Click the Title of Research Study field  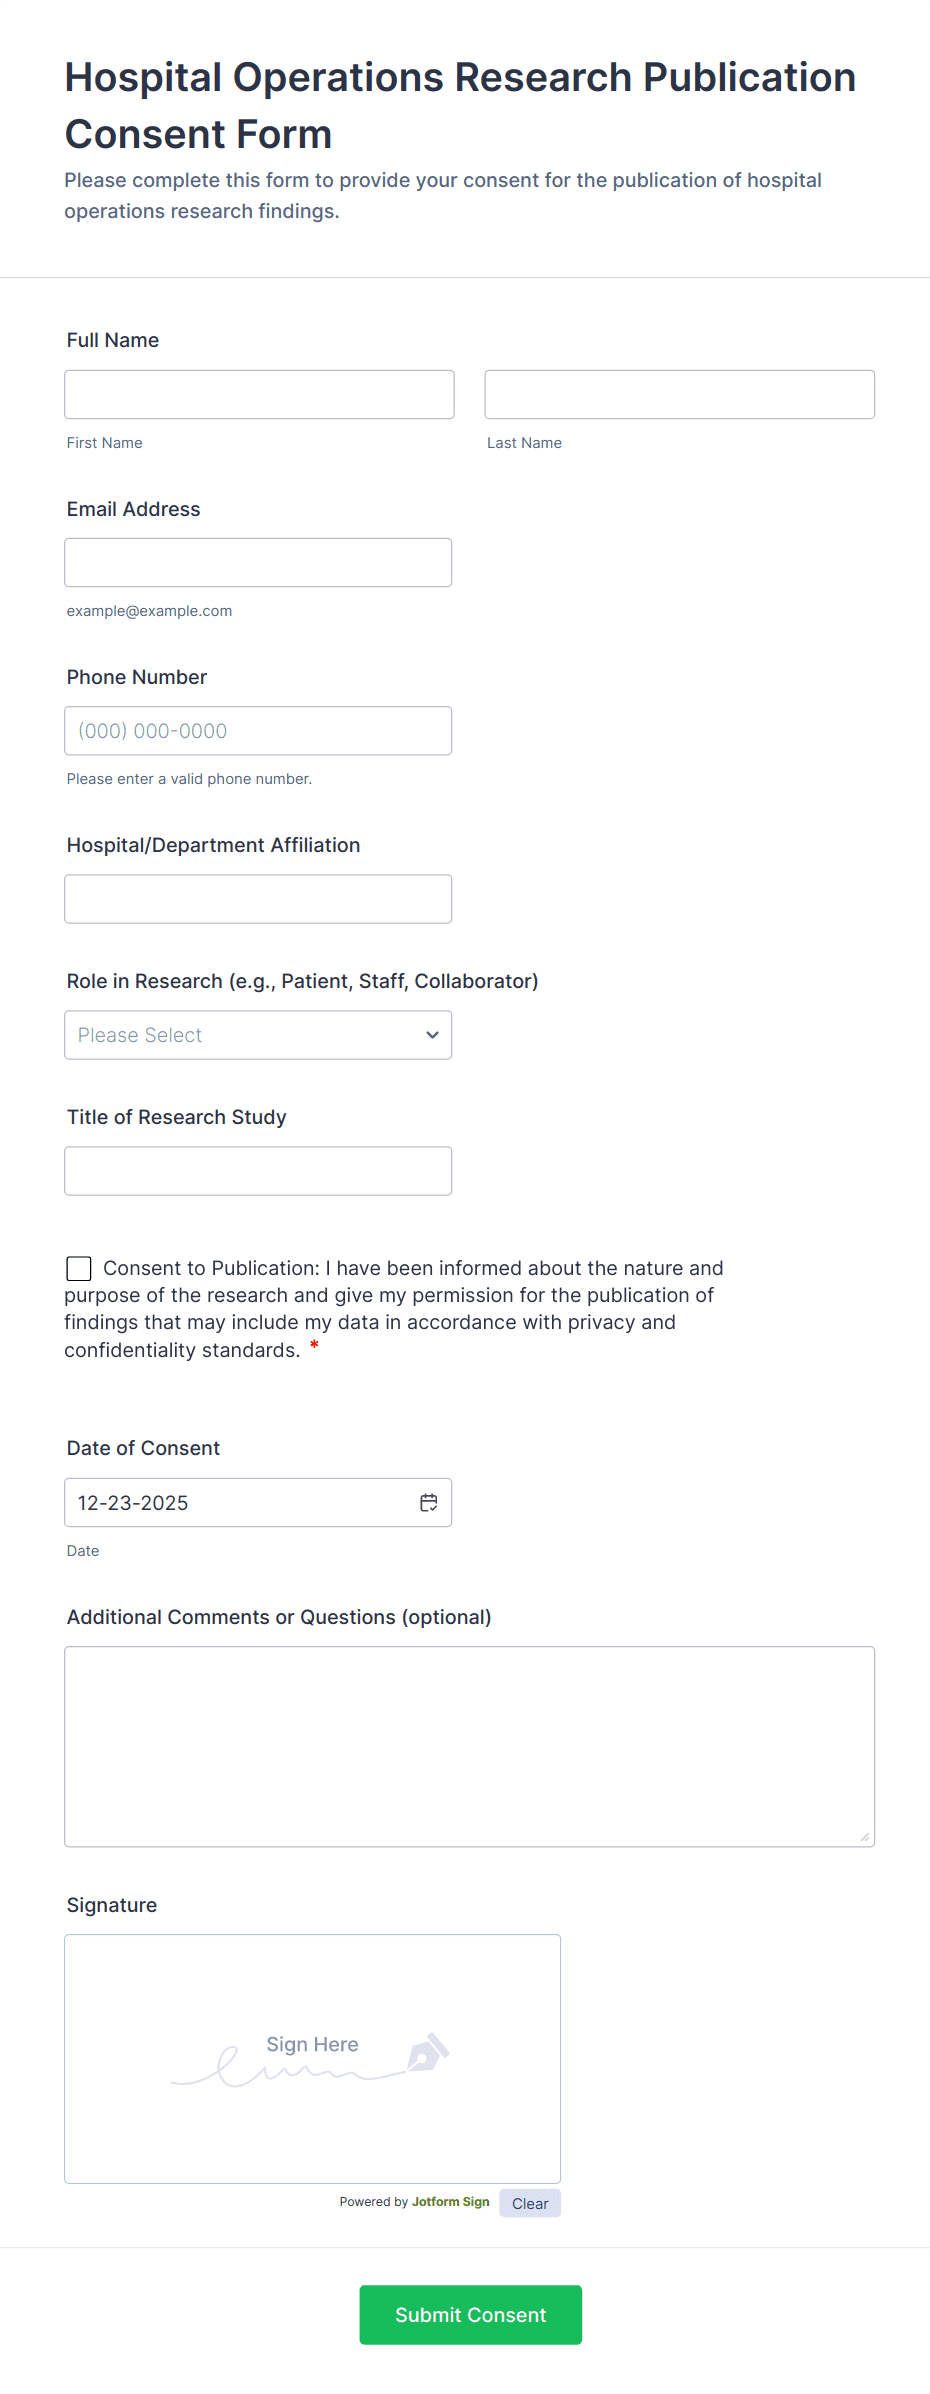[x=258, y=1170]
